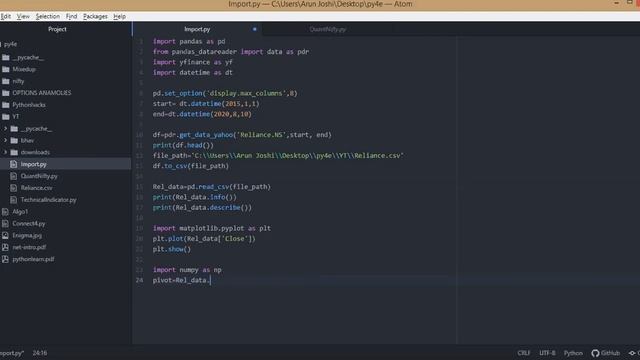Click the top-level __pycache__ folder icon
Image resolution: width=640 pixels, height=360 pixels.
(6, 58)
